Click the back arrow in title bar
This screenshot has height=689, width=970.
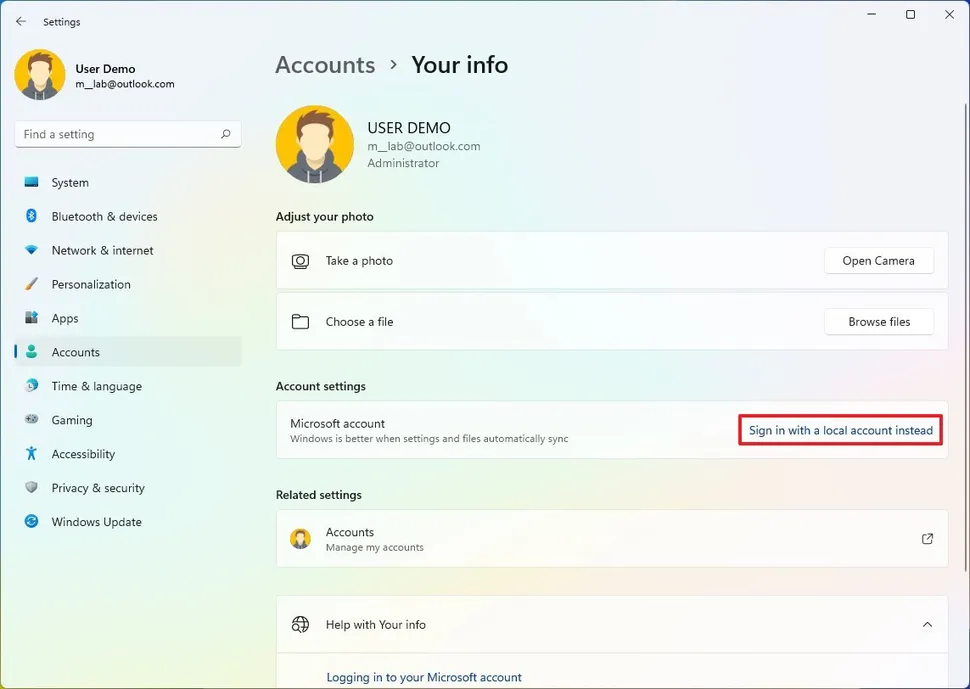coord(21,21)
